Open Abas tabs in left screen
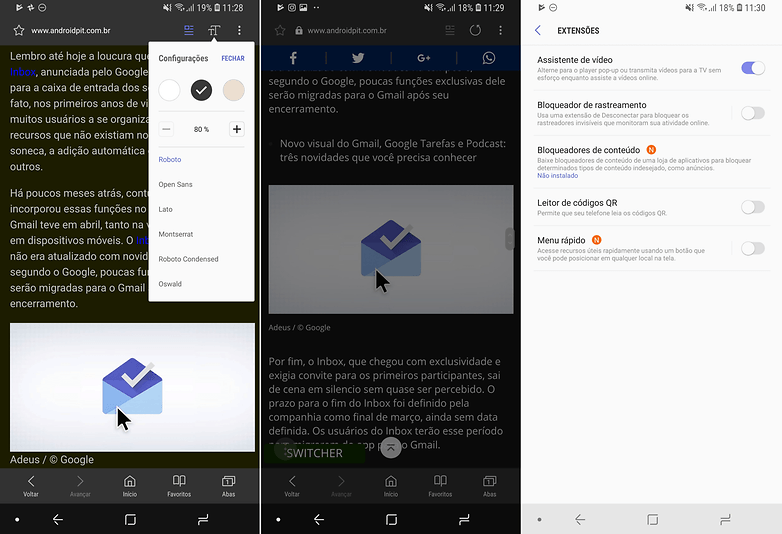782x534 pixels. tap(228, 486)
